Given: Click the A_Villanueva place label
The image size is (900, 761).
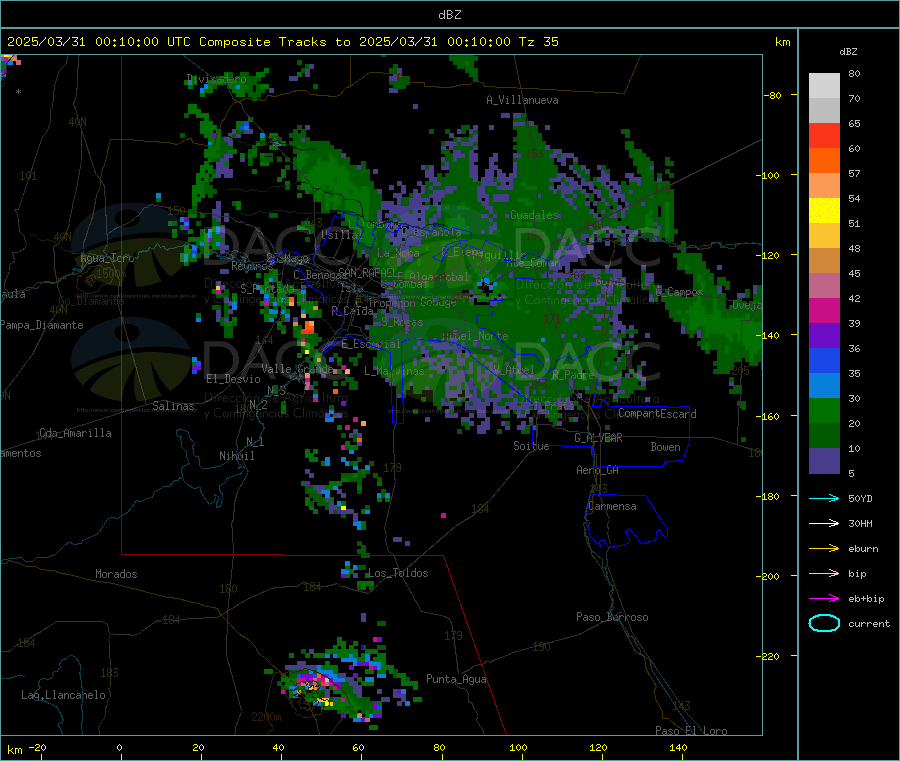Looking at the screenshot, I should click(x=522, y=100).
